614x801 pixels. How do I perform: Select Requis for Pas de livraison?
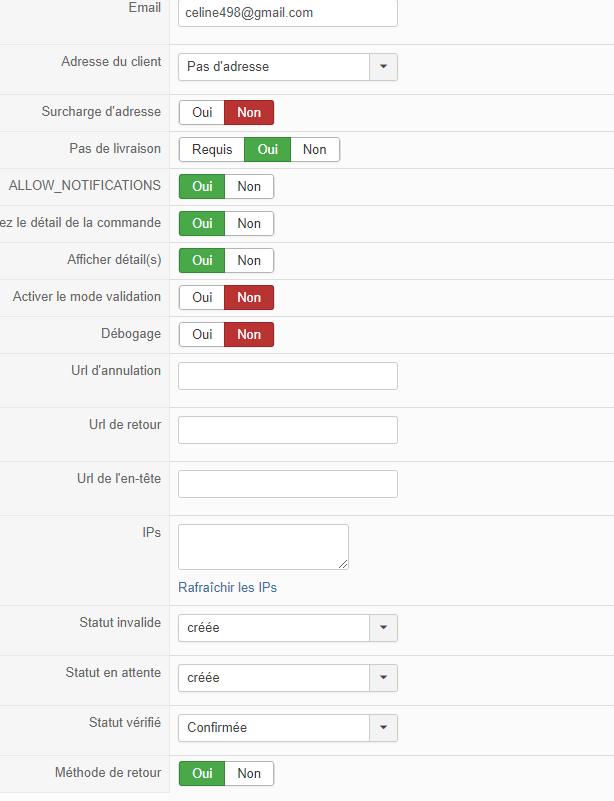212,150
